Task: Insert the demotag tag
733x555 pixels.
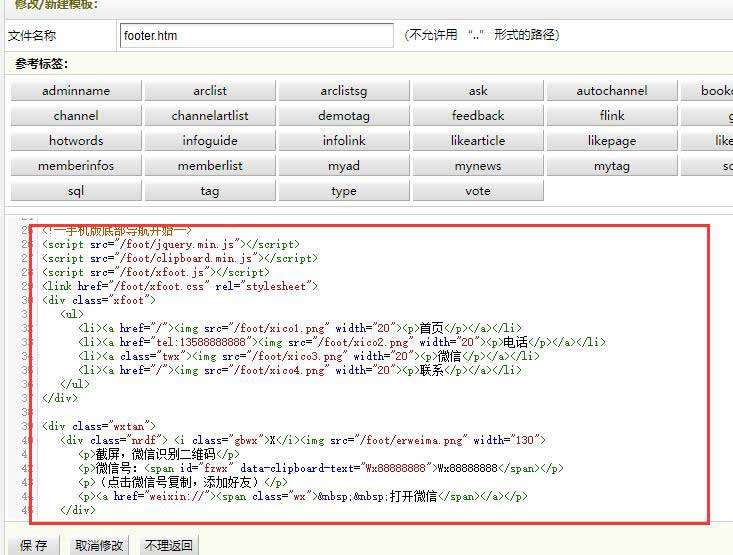Action: tap(344, 115)
